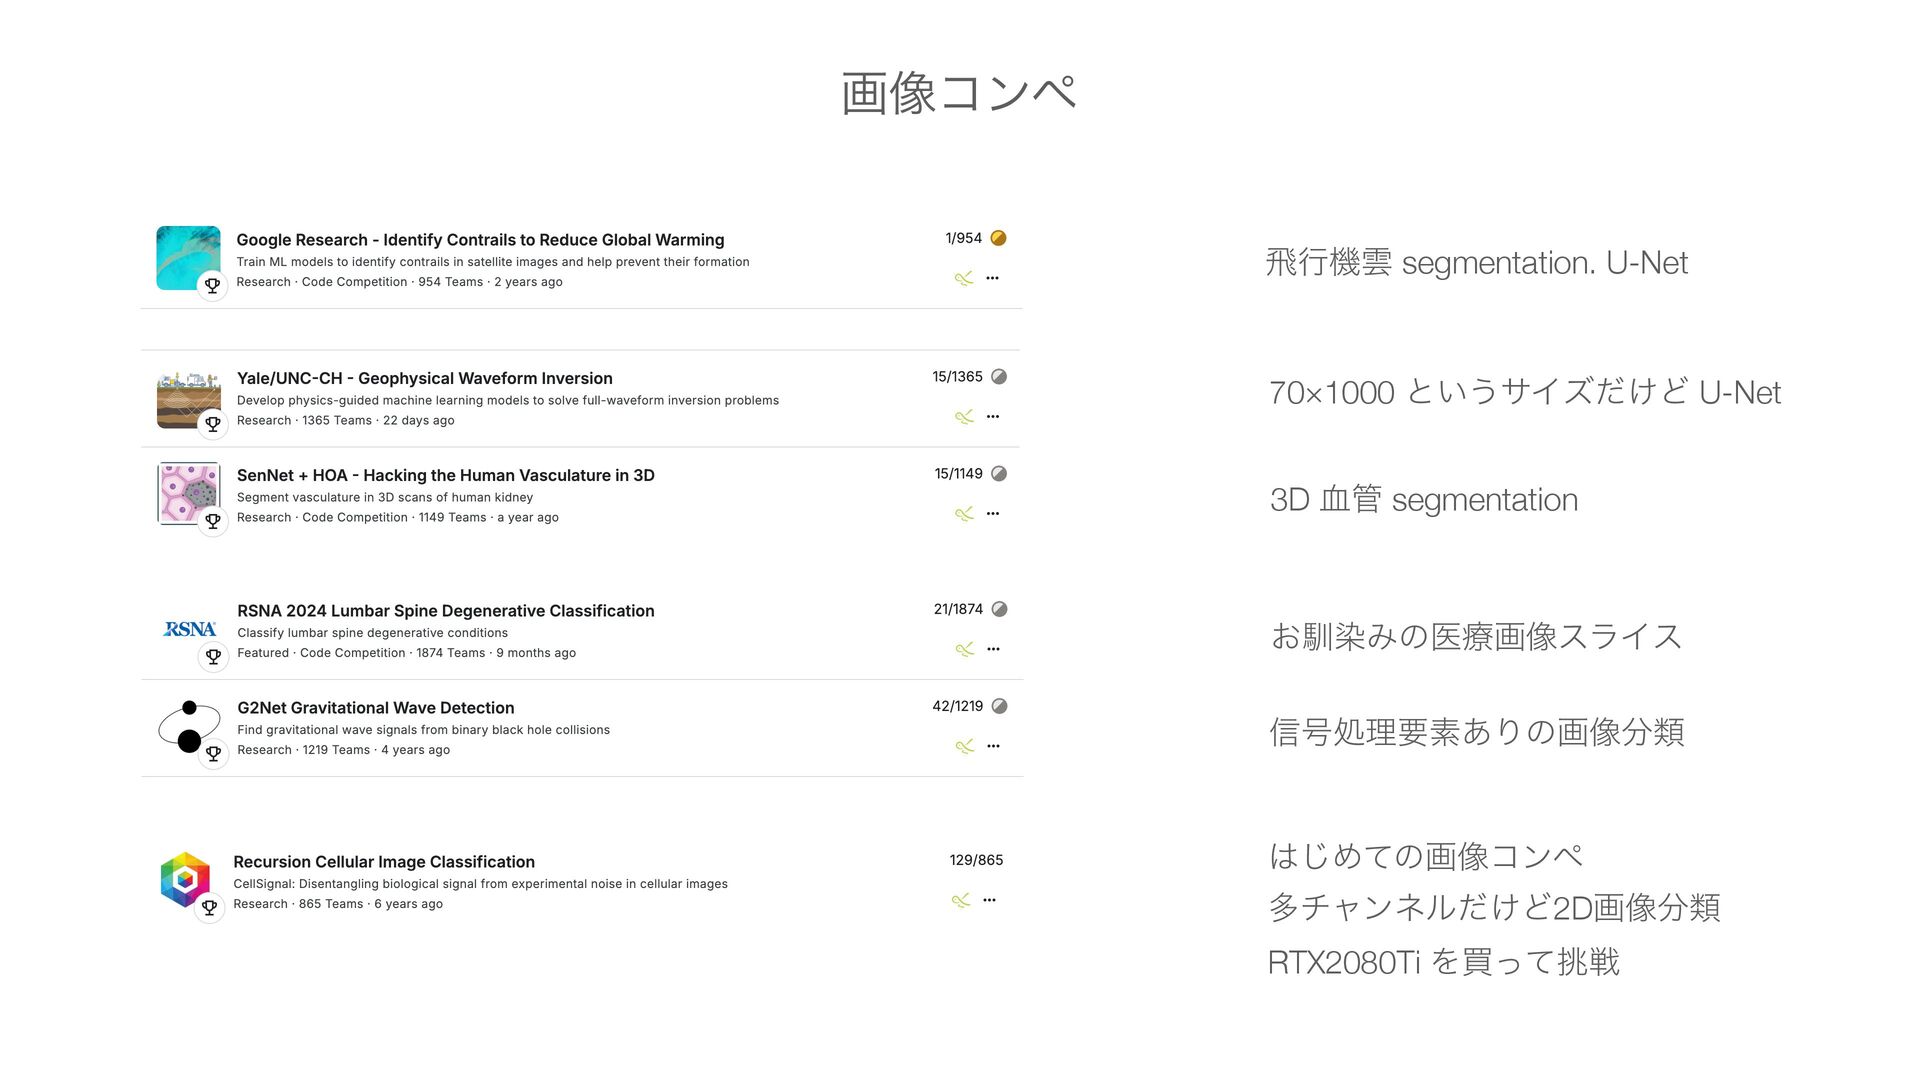This screenshot has width=1920, height=1080.
Task: Click note '信号処理要素ありの画像分類'
Action: point(1477,732)
